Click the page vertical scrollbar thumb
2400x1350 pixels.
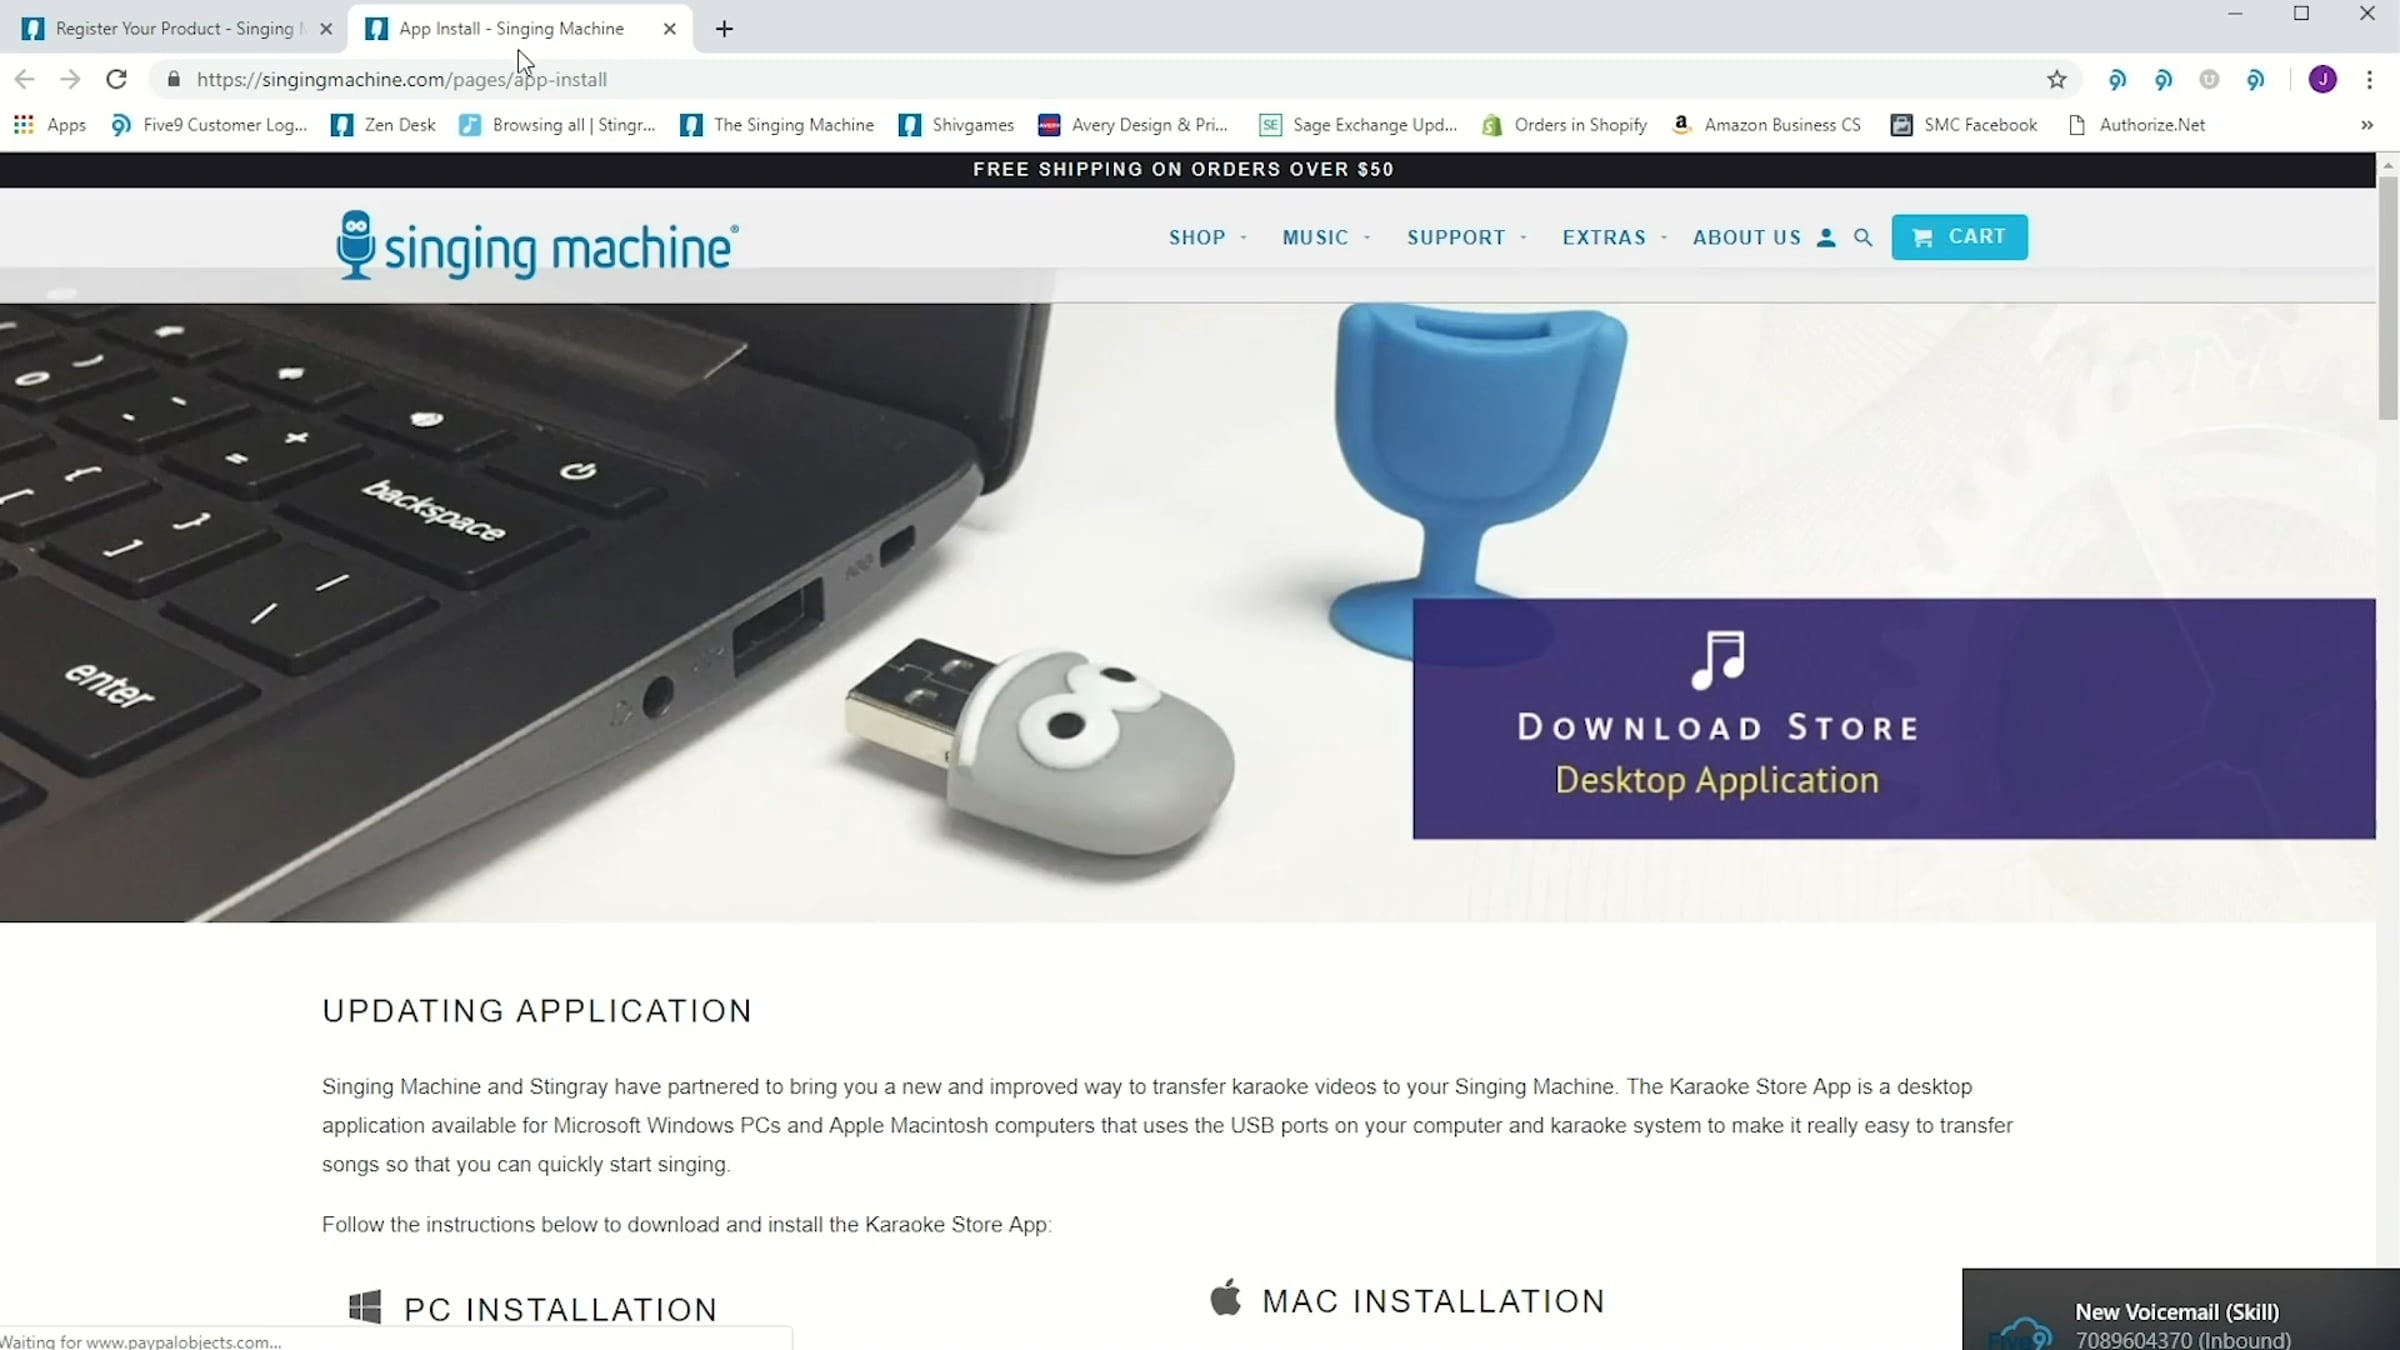2388,297
